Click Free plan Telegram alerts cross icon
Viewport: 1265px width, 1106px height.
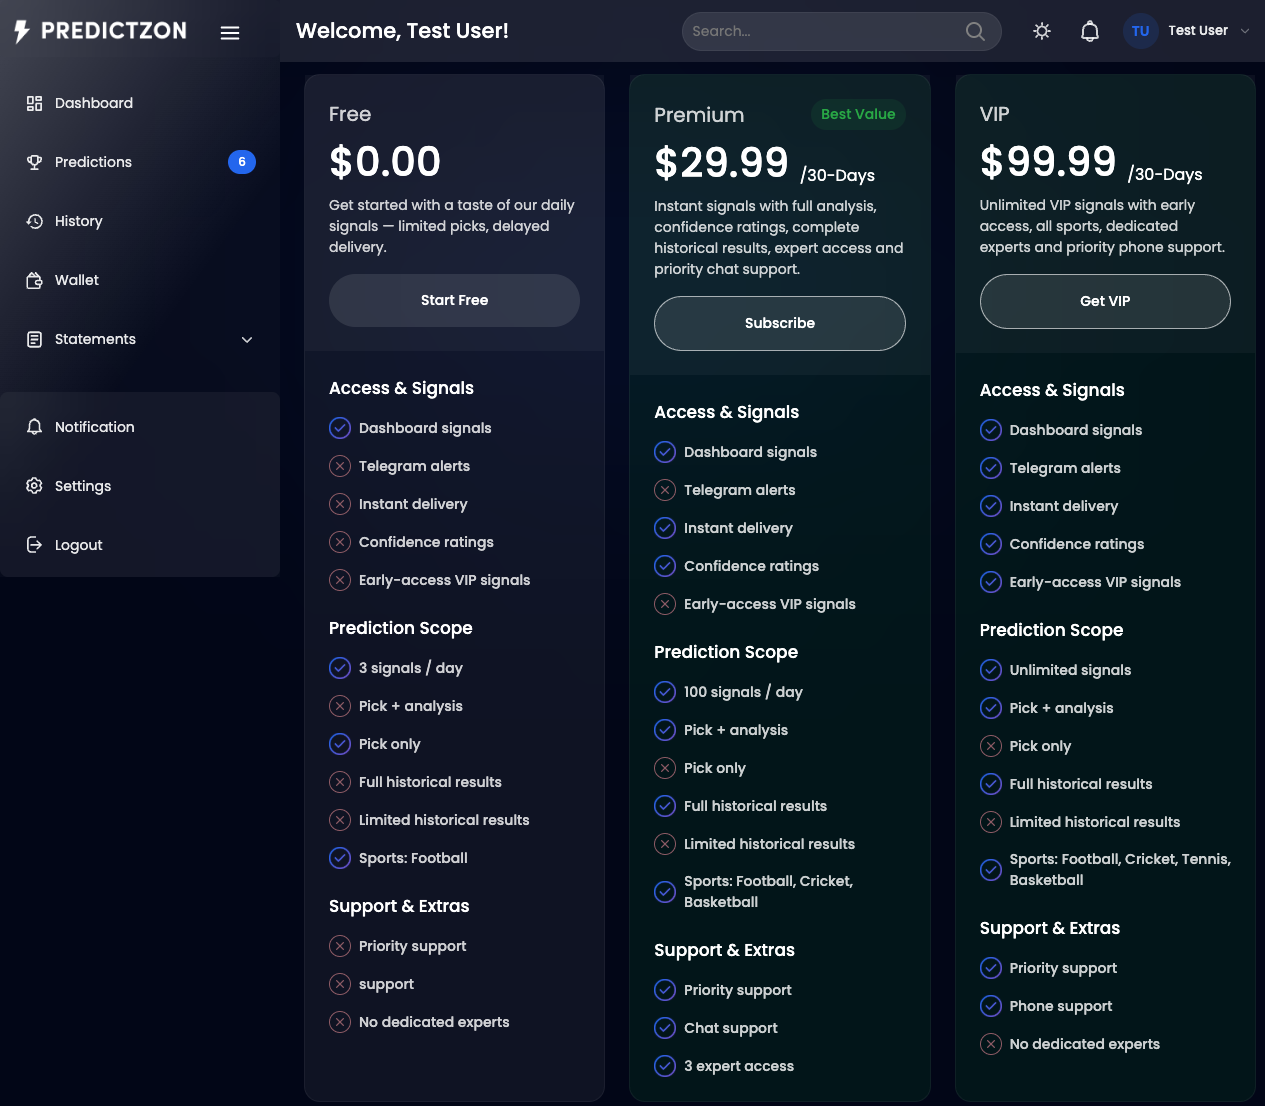340,466
